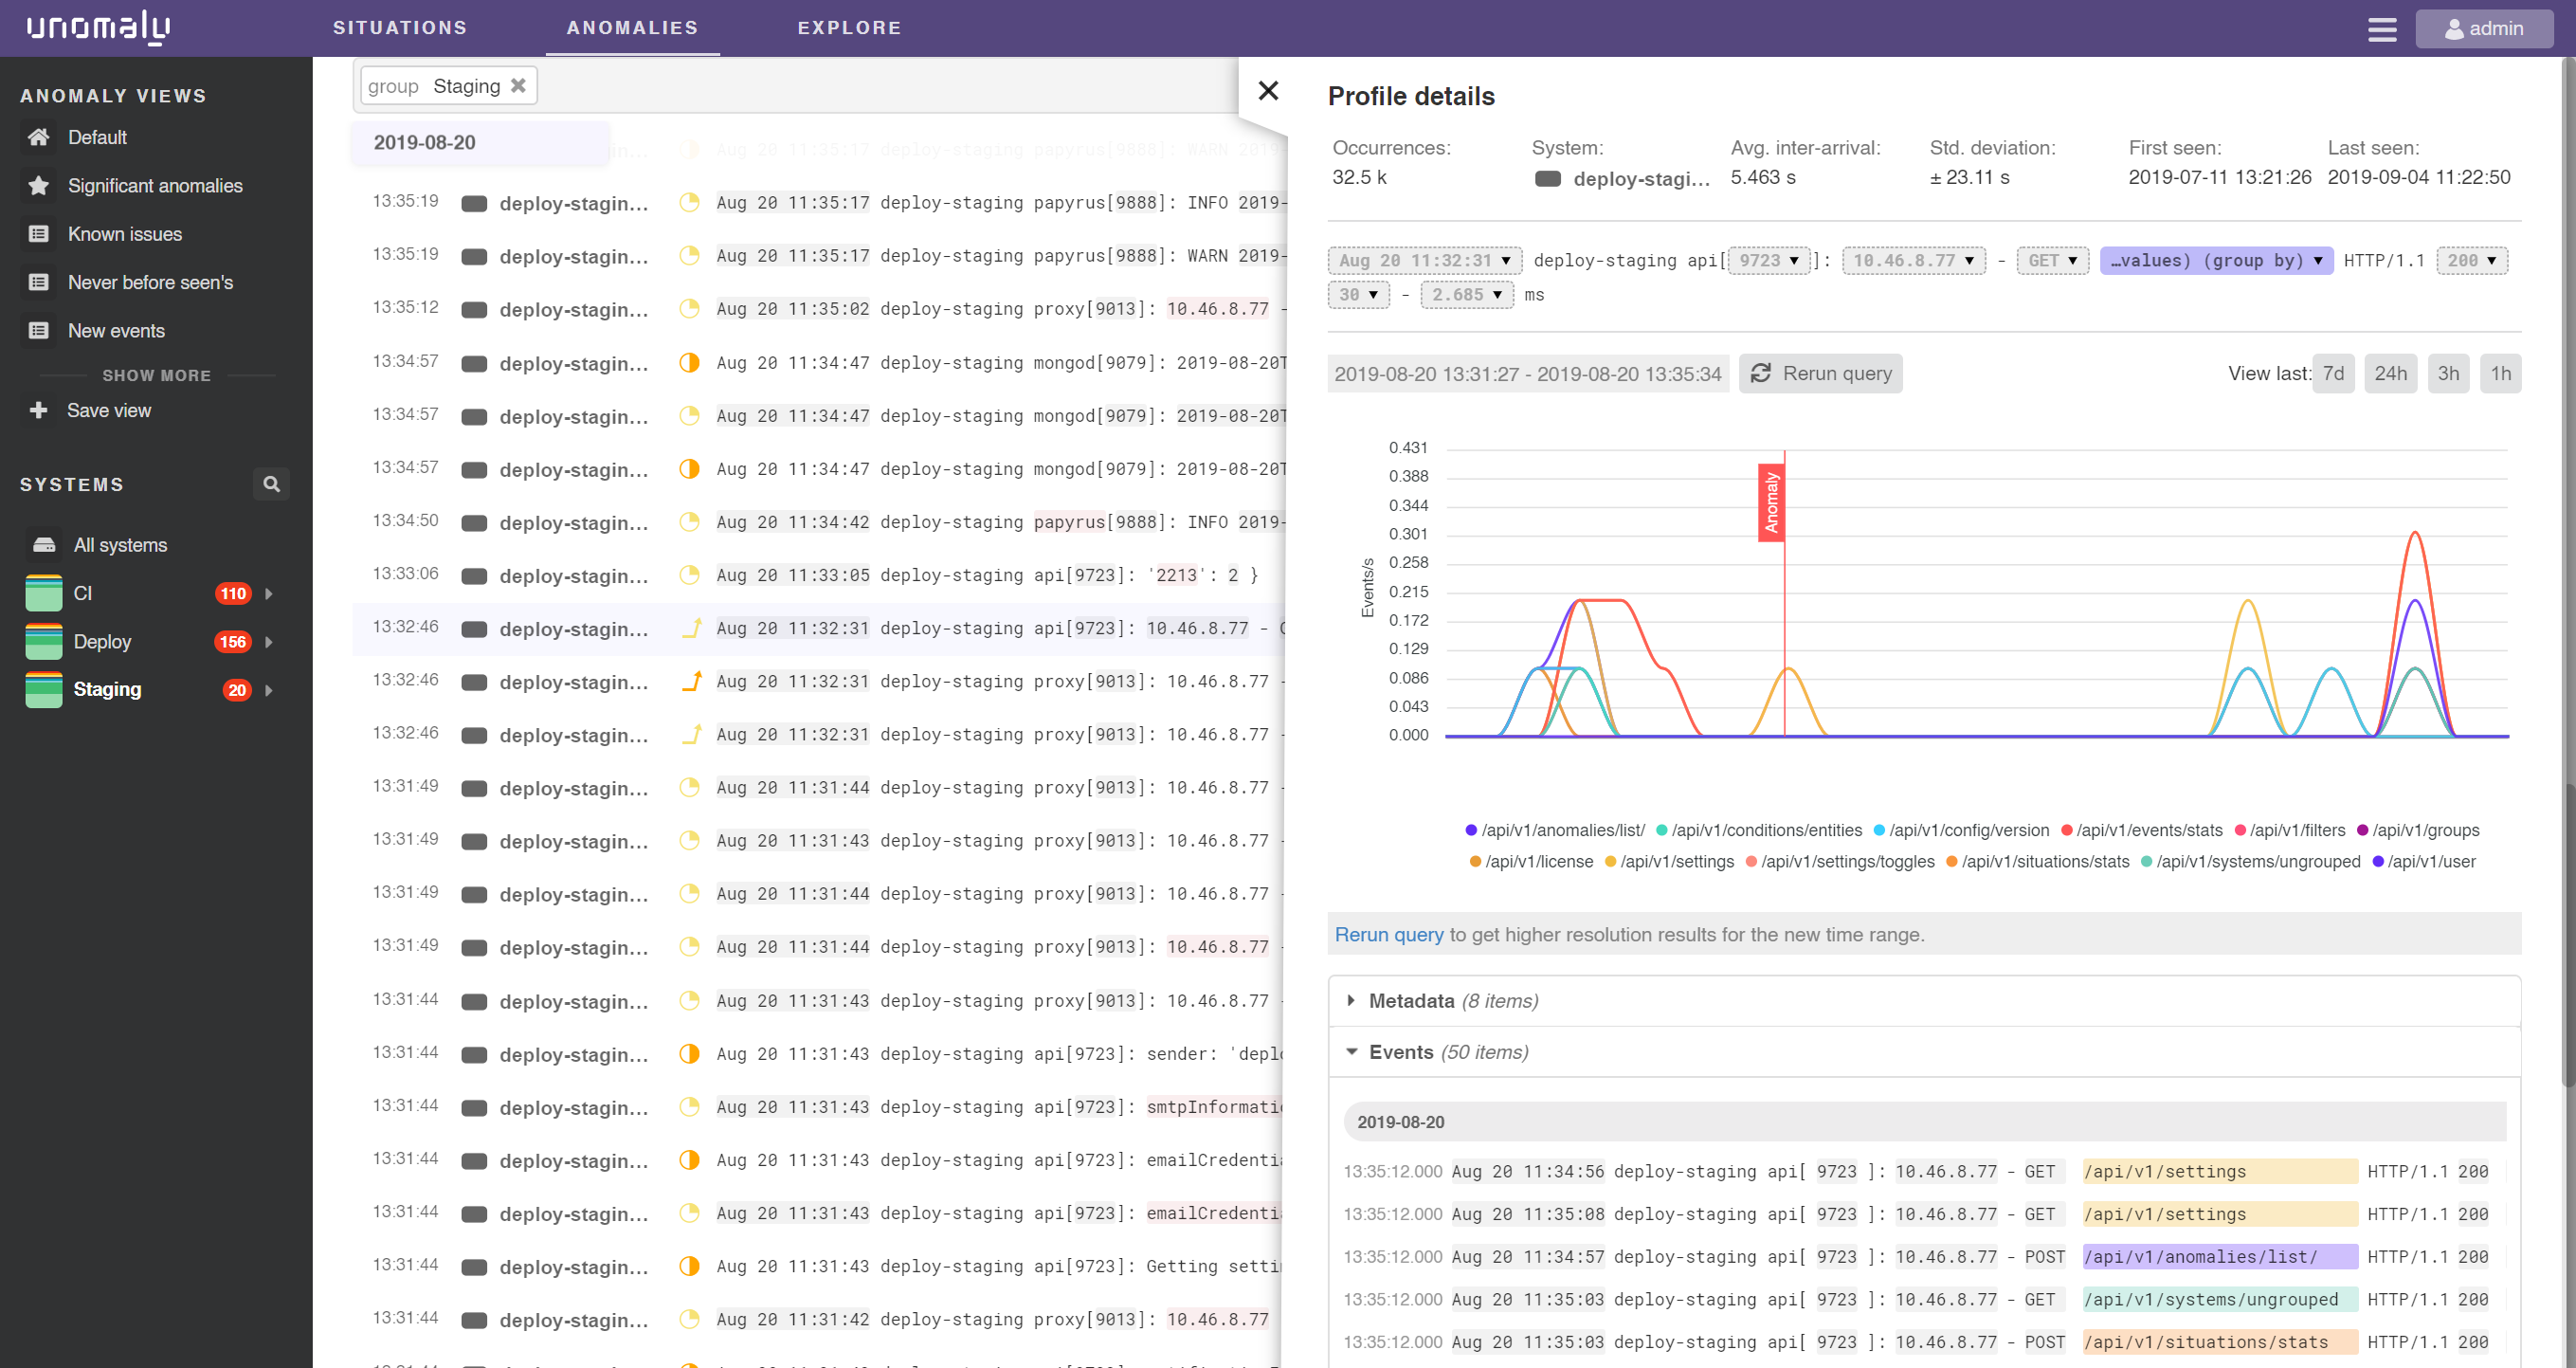Toggle /api/v1/filters legend series
The width and height of the screenshot is (2576, 1368).
pos(2290,830)
